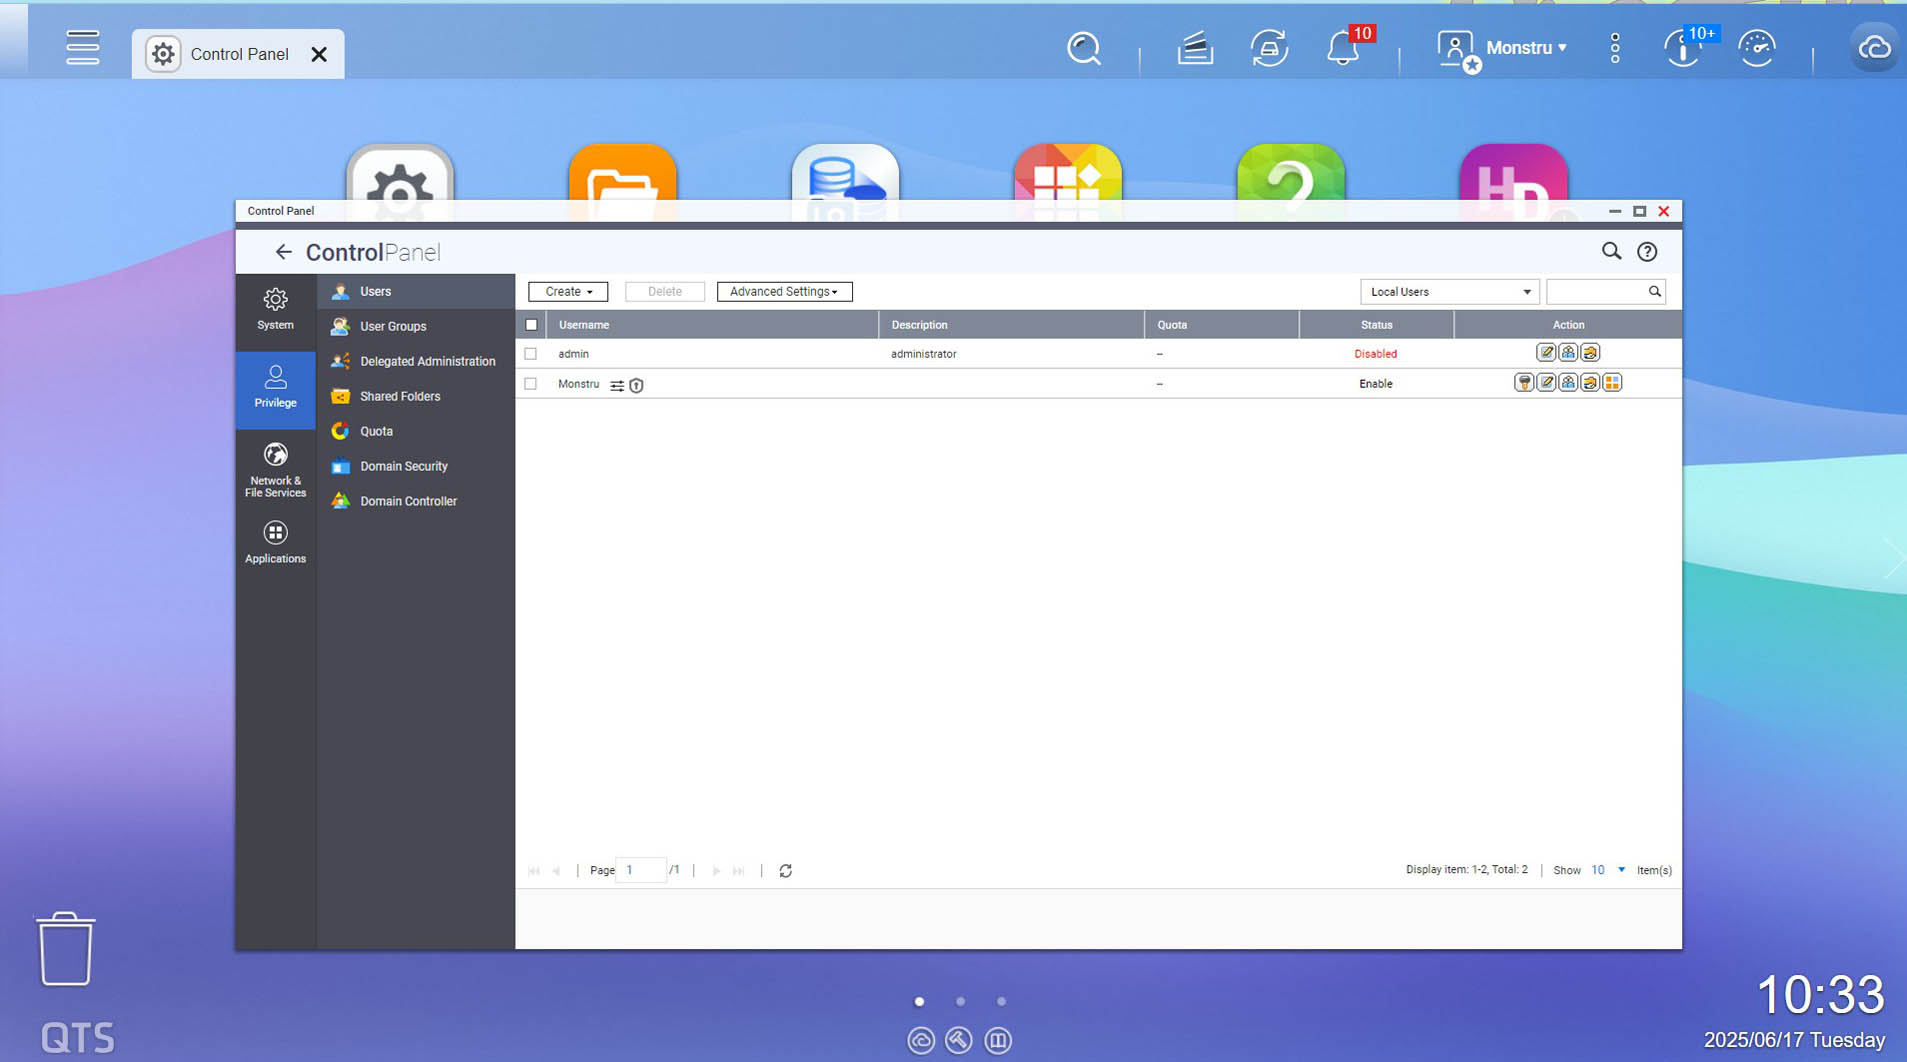Open the Dashboard gauge icon
Screen dimensions: 1907x1062
pyautogui.click(x=1757, y=48)
